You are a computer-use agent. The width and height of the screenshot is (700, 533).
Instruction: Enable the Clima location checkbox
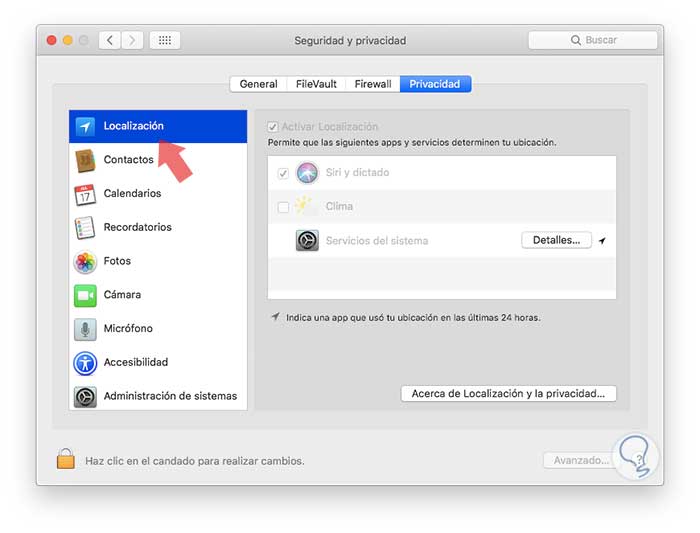tap(283, 207)
